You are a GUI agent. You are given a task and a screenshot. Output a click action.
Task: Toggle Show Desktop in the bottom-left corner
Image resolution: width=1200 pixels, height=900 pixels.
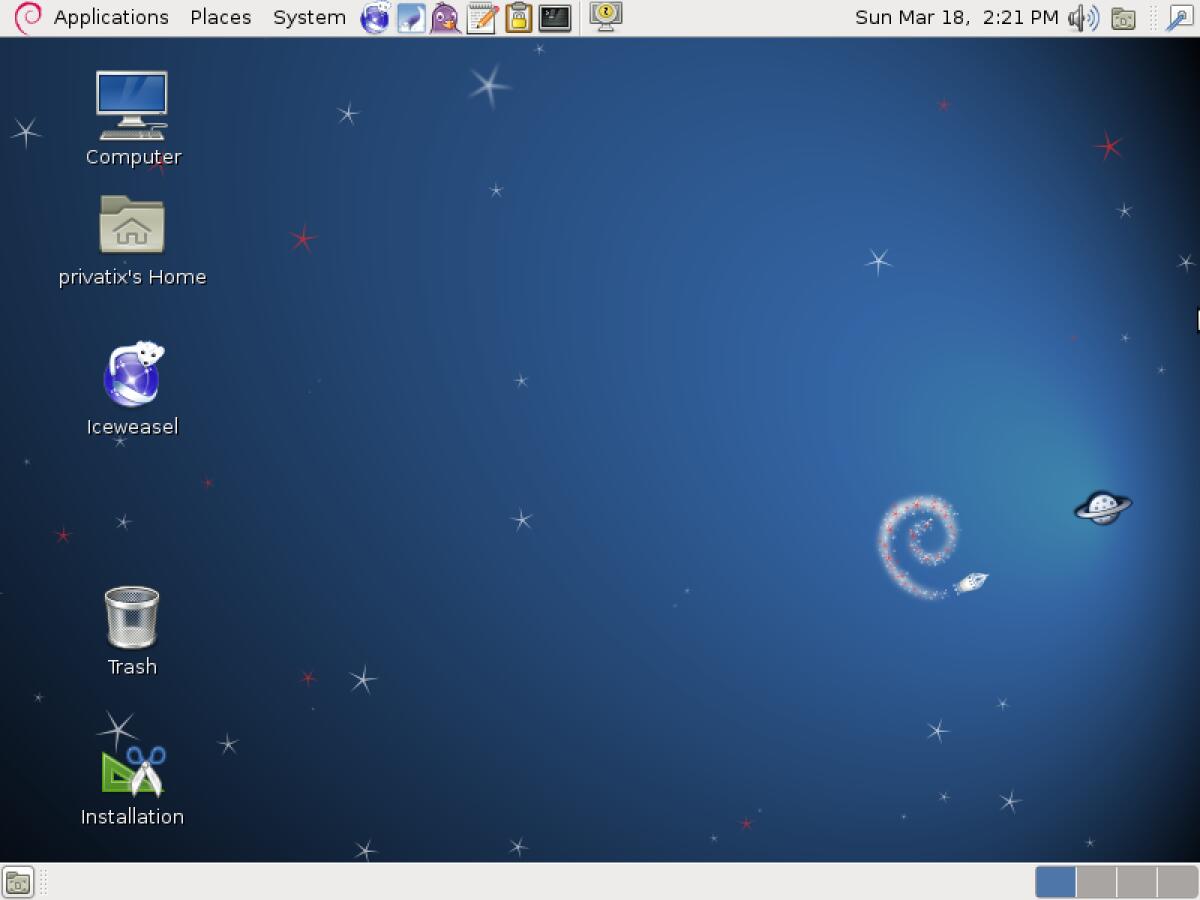point(17,882)
